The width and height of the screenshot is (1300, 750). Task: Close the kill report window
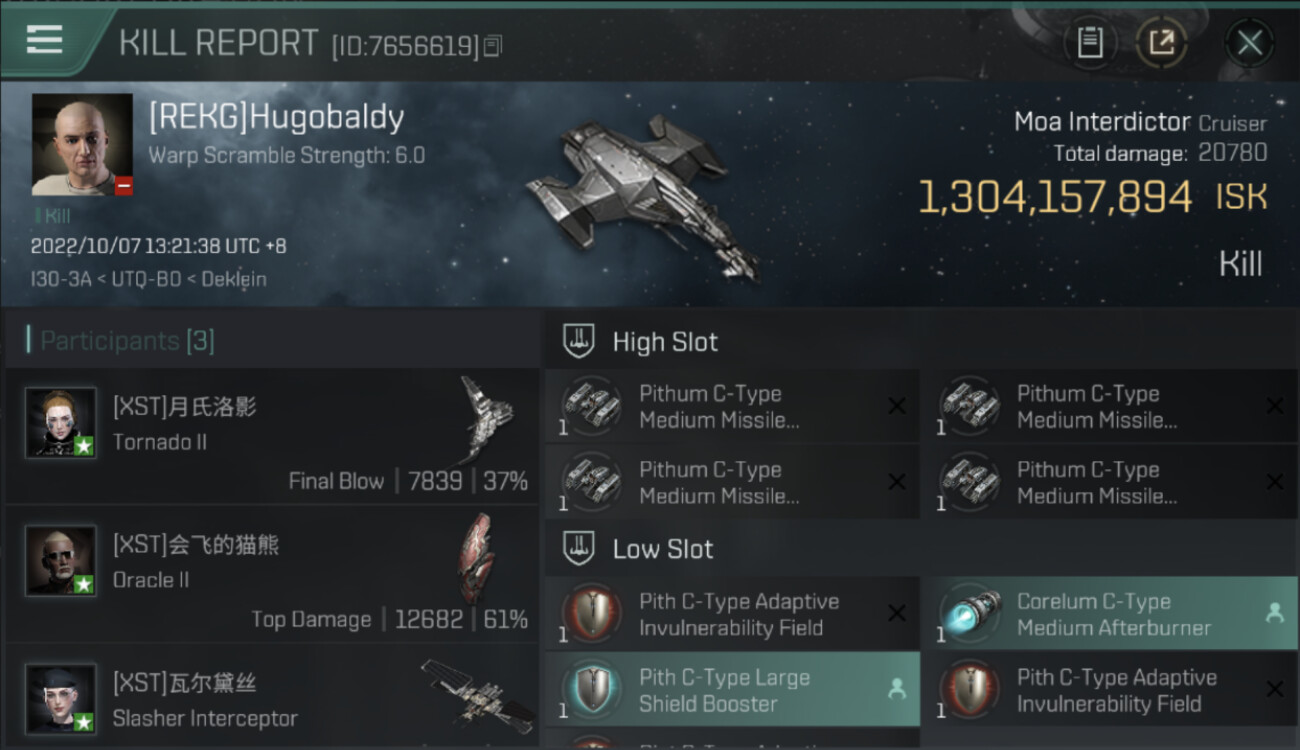[x=1249, y=42]
